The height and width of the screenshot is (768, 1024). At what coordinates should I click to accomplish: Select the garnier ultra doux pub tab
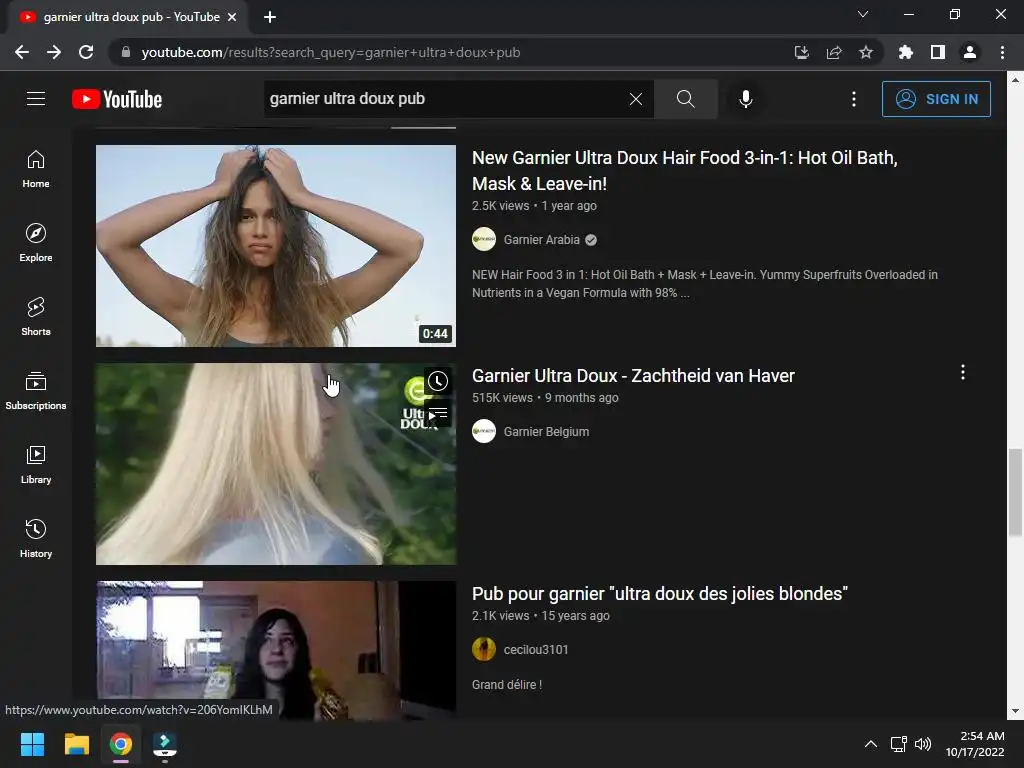[127, 17]
